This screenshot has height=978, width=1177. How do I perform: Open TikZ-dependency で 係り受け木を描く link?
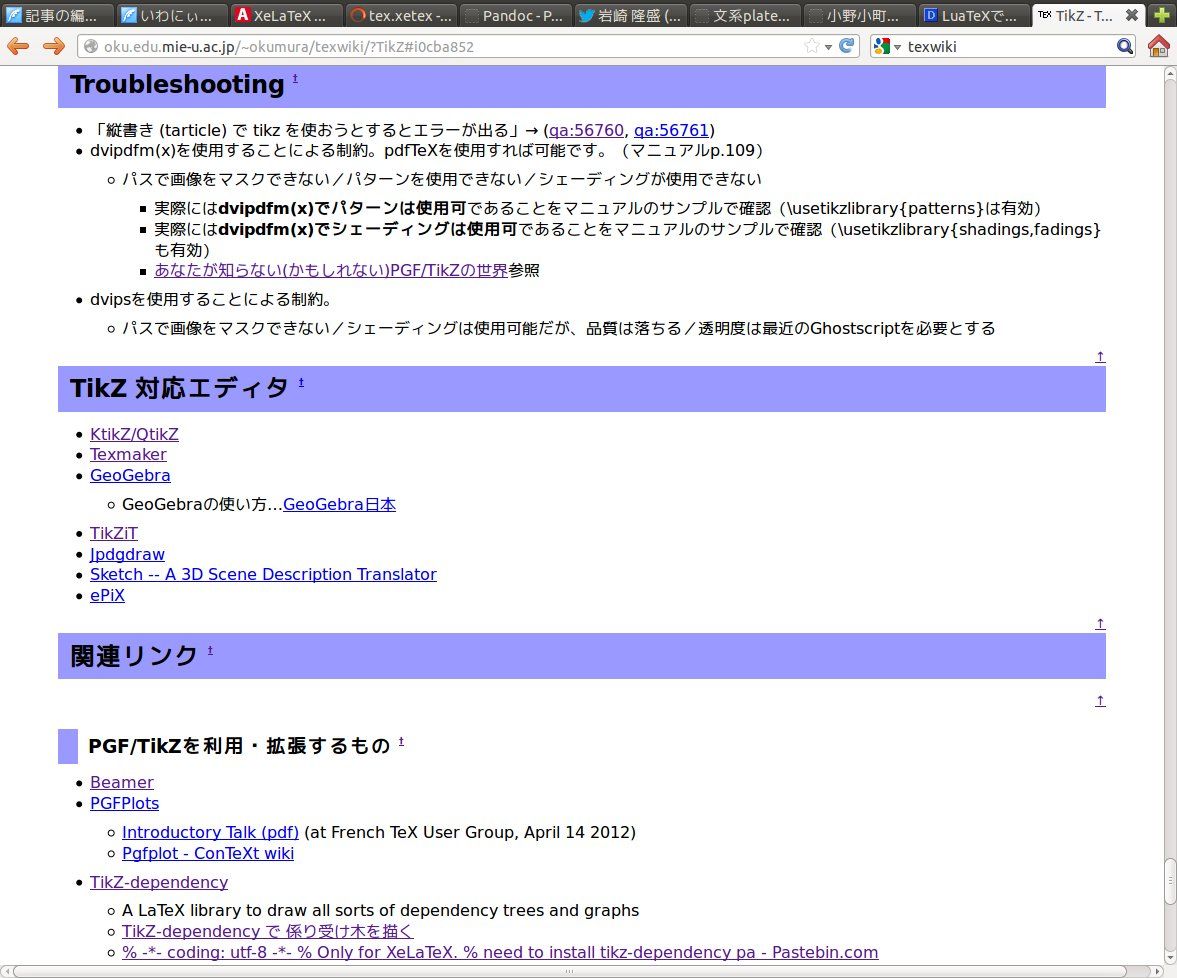[267, 931]
